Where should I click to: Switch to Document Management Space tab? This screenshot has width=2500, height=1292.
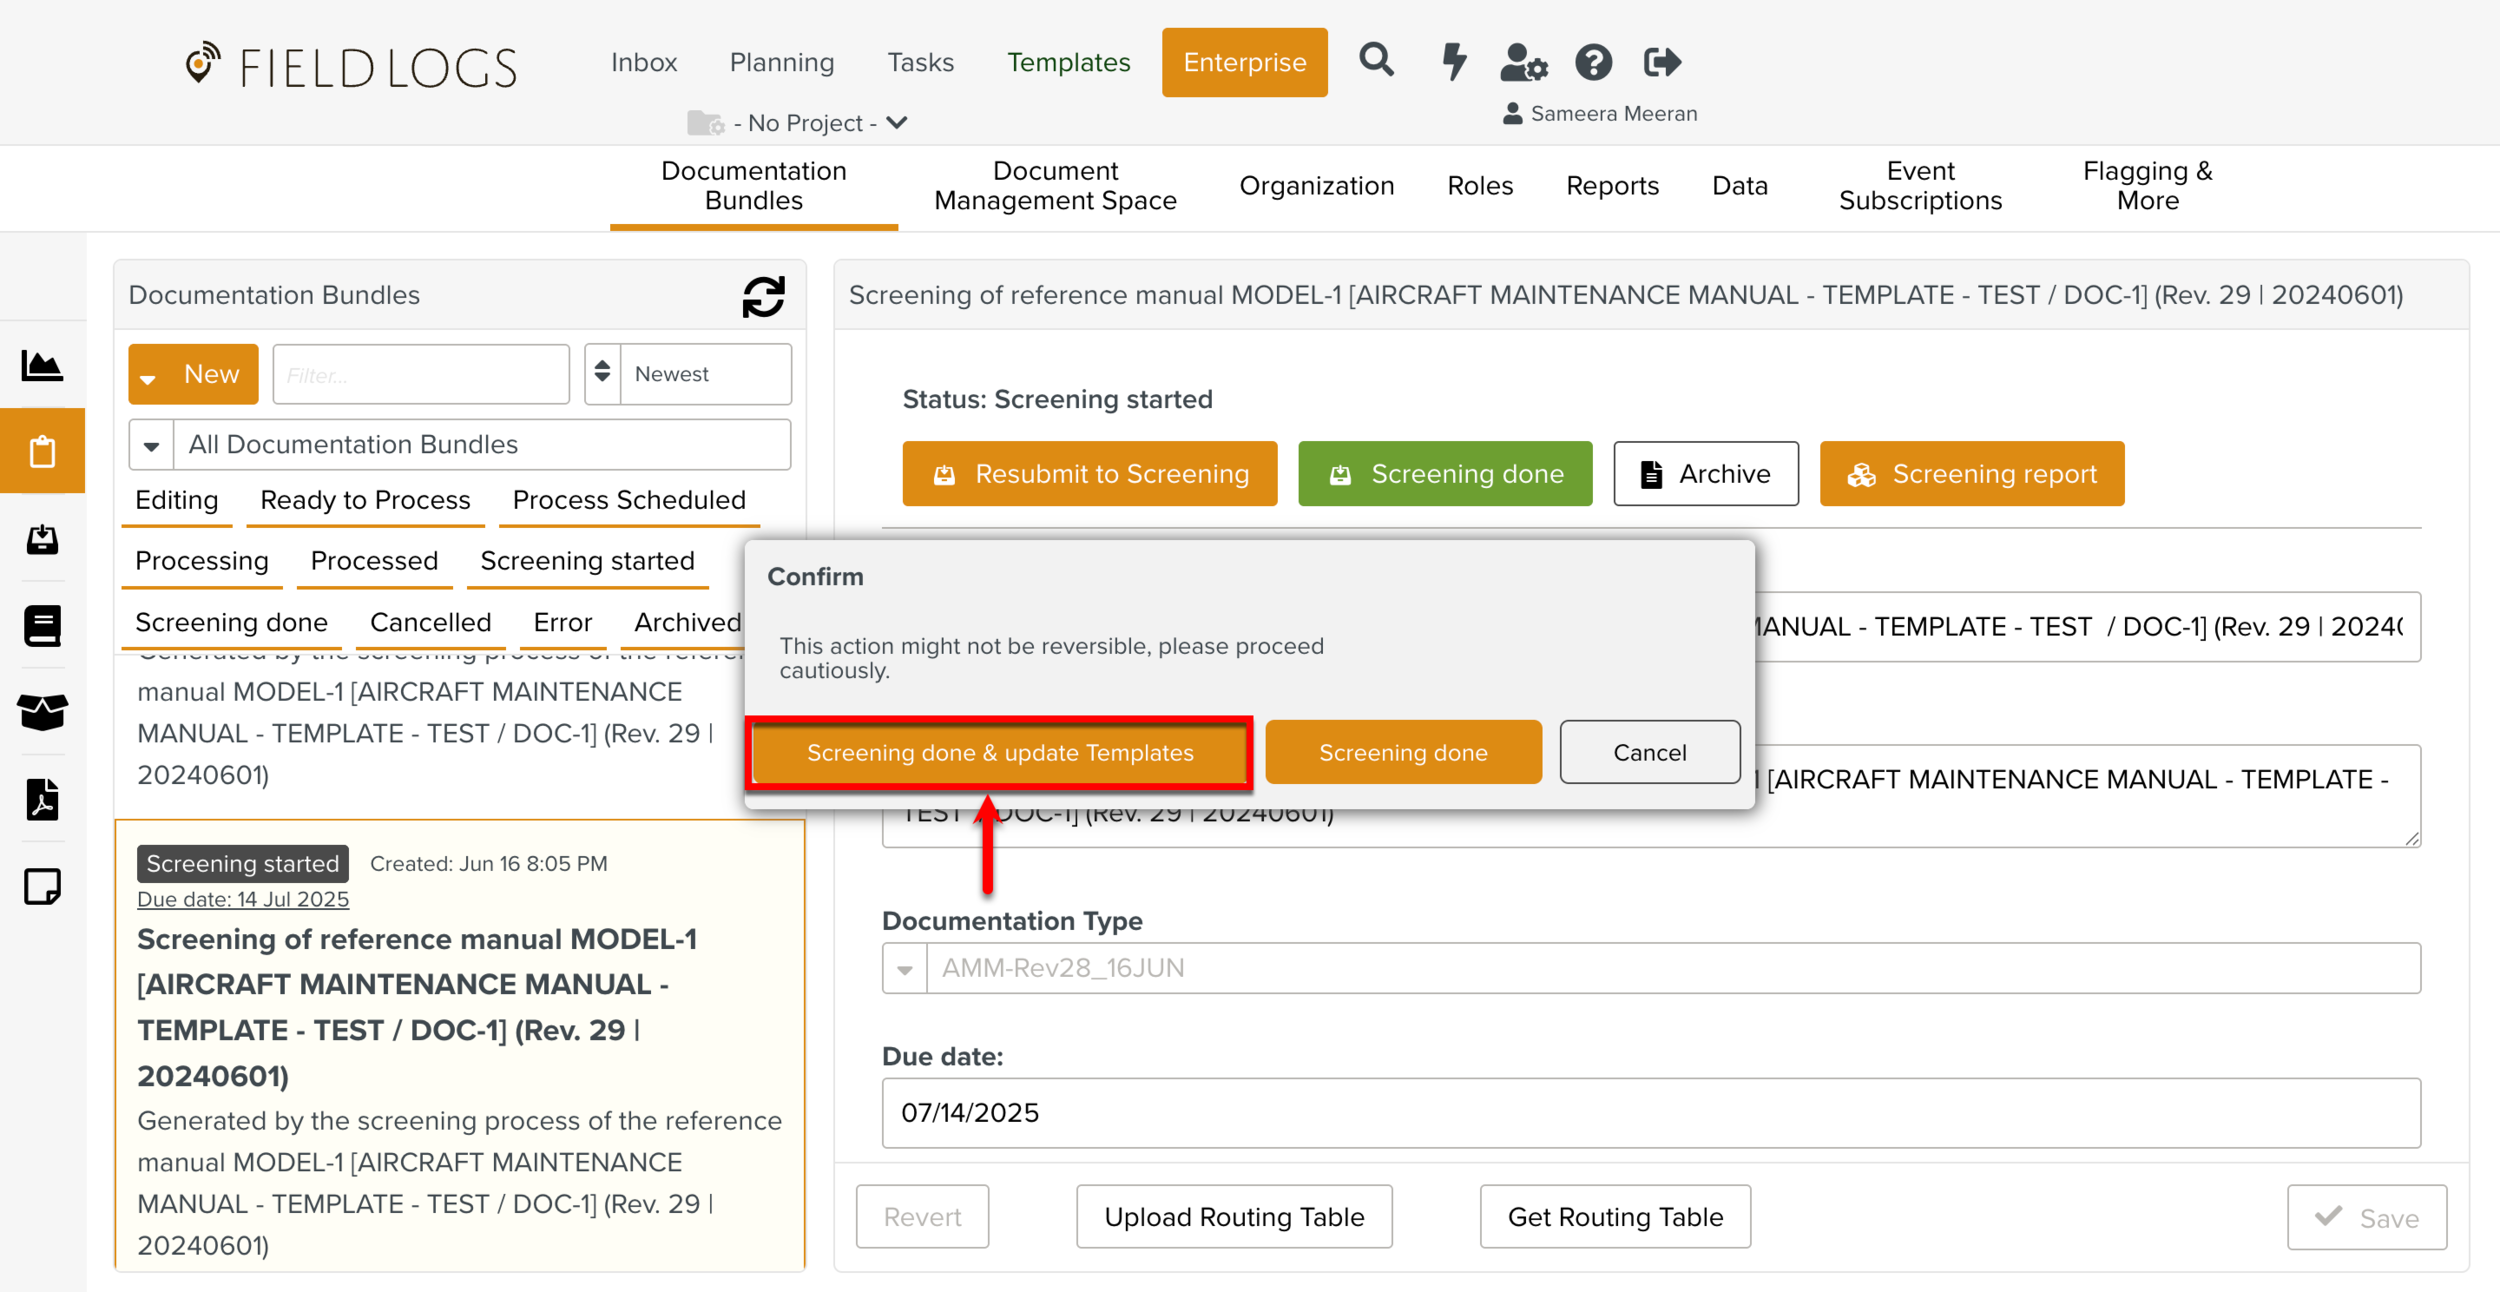1055,186
